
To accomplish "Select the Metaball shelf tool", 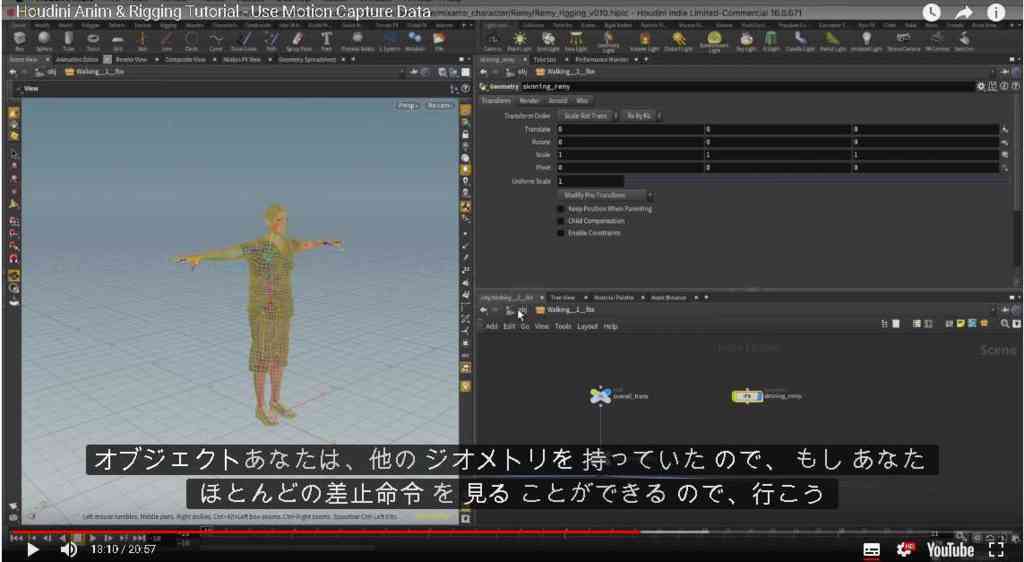I will (415, 41).
